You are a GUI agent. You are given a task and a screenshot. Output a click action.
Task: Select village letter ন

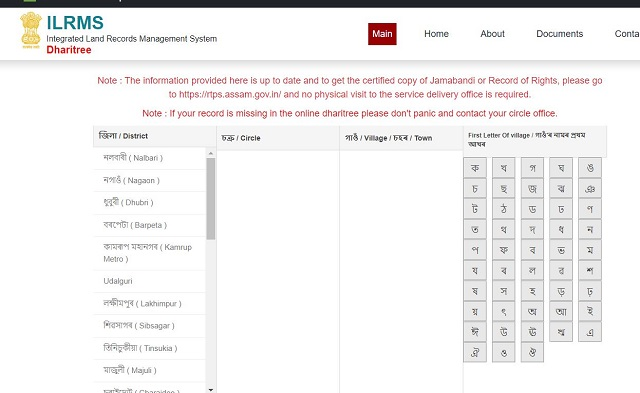point(590,229)
